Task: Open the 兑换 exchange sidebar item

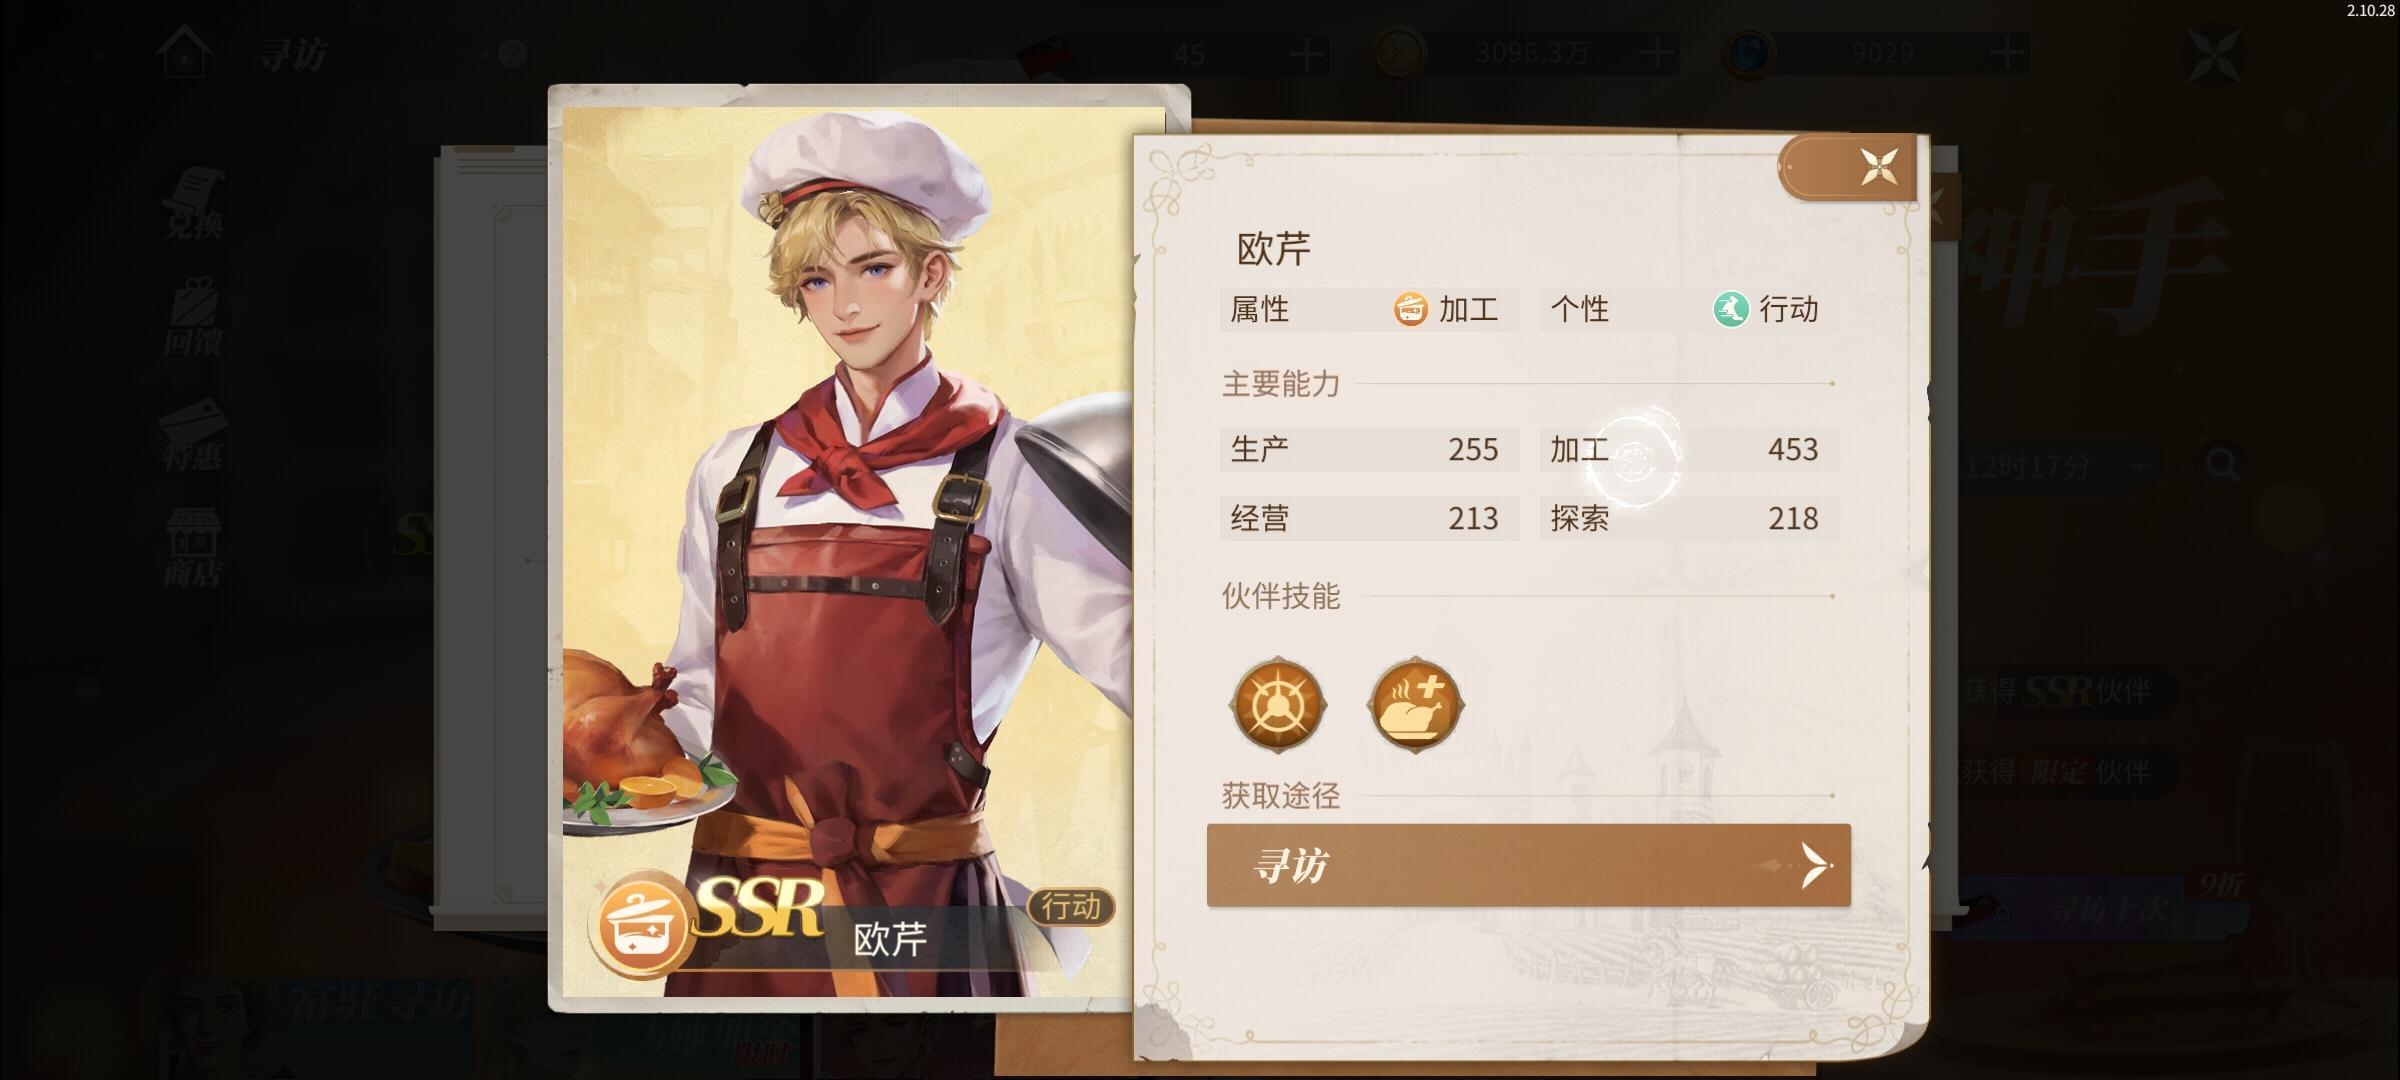Action: coord(192,205)
